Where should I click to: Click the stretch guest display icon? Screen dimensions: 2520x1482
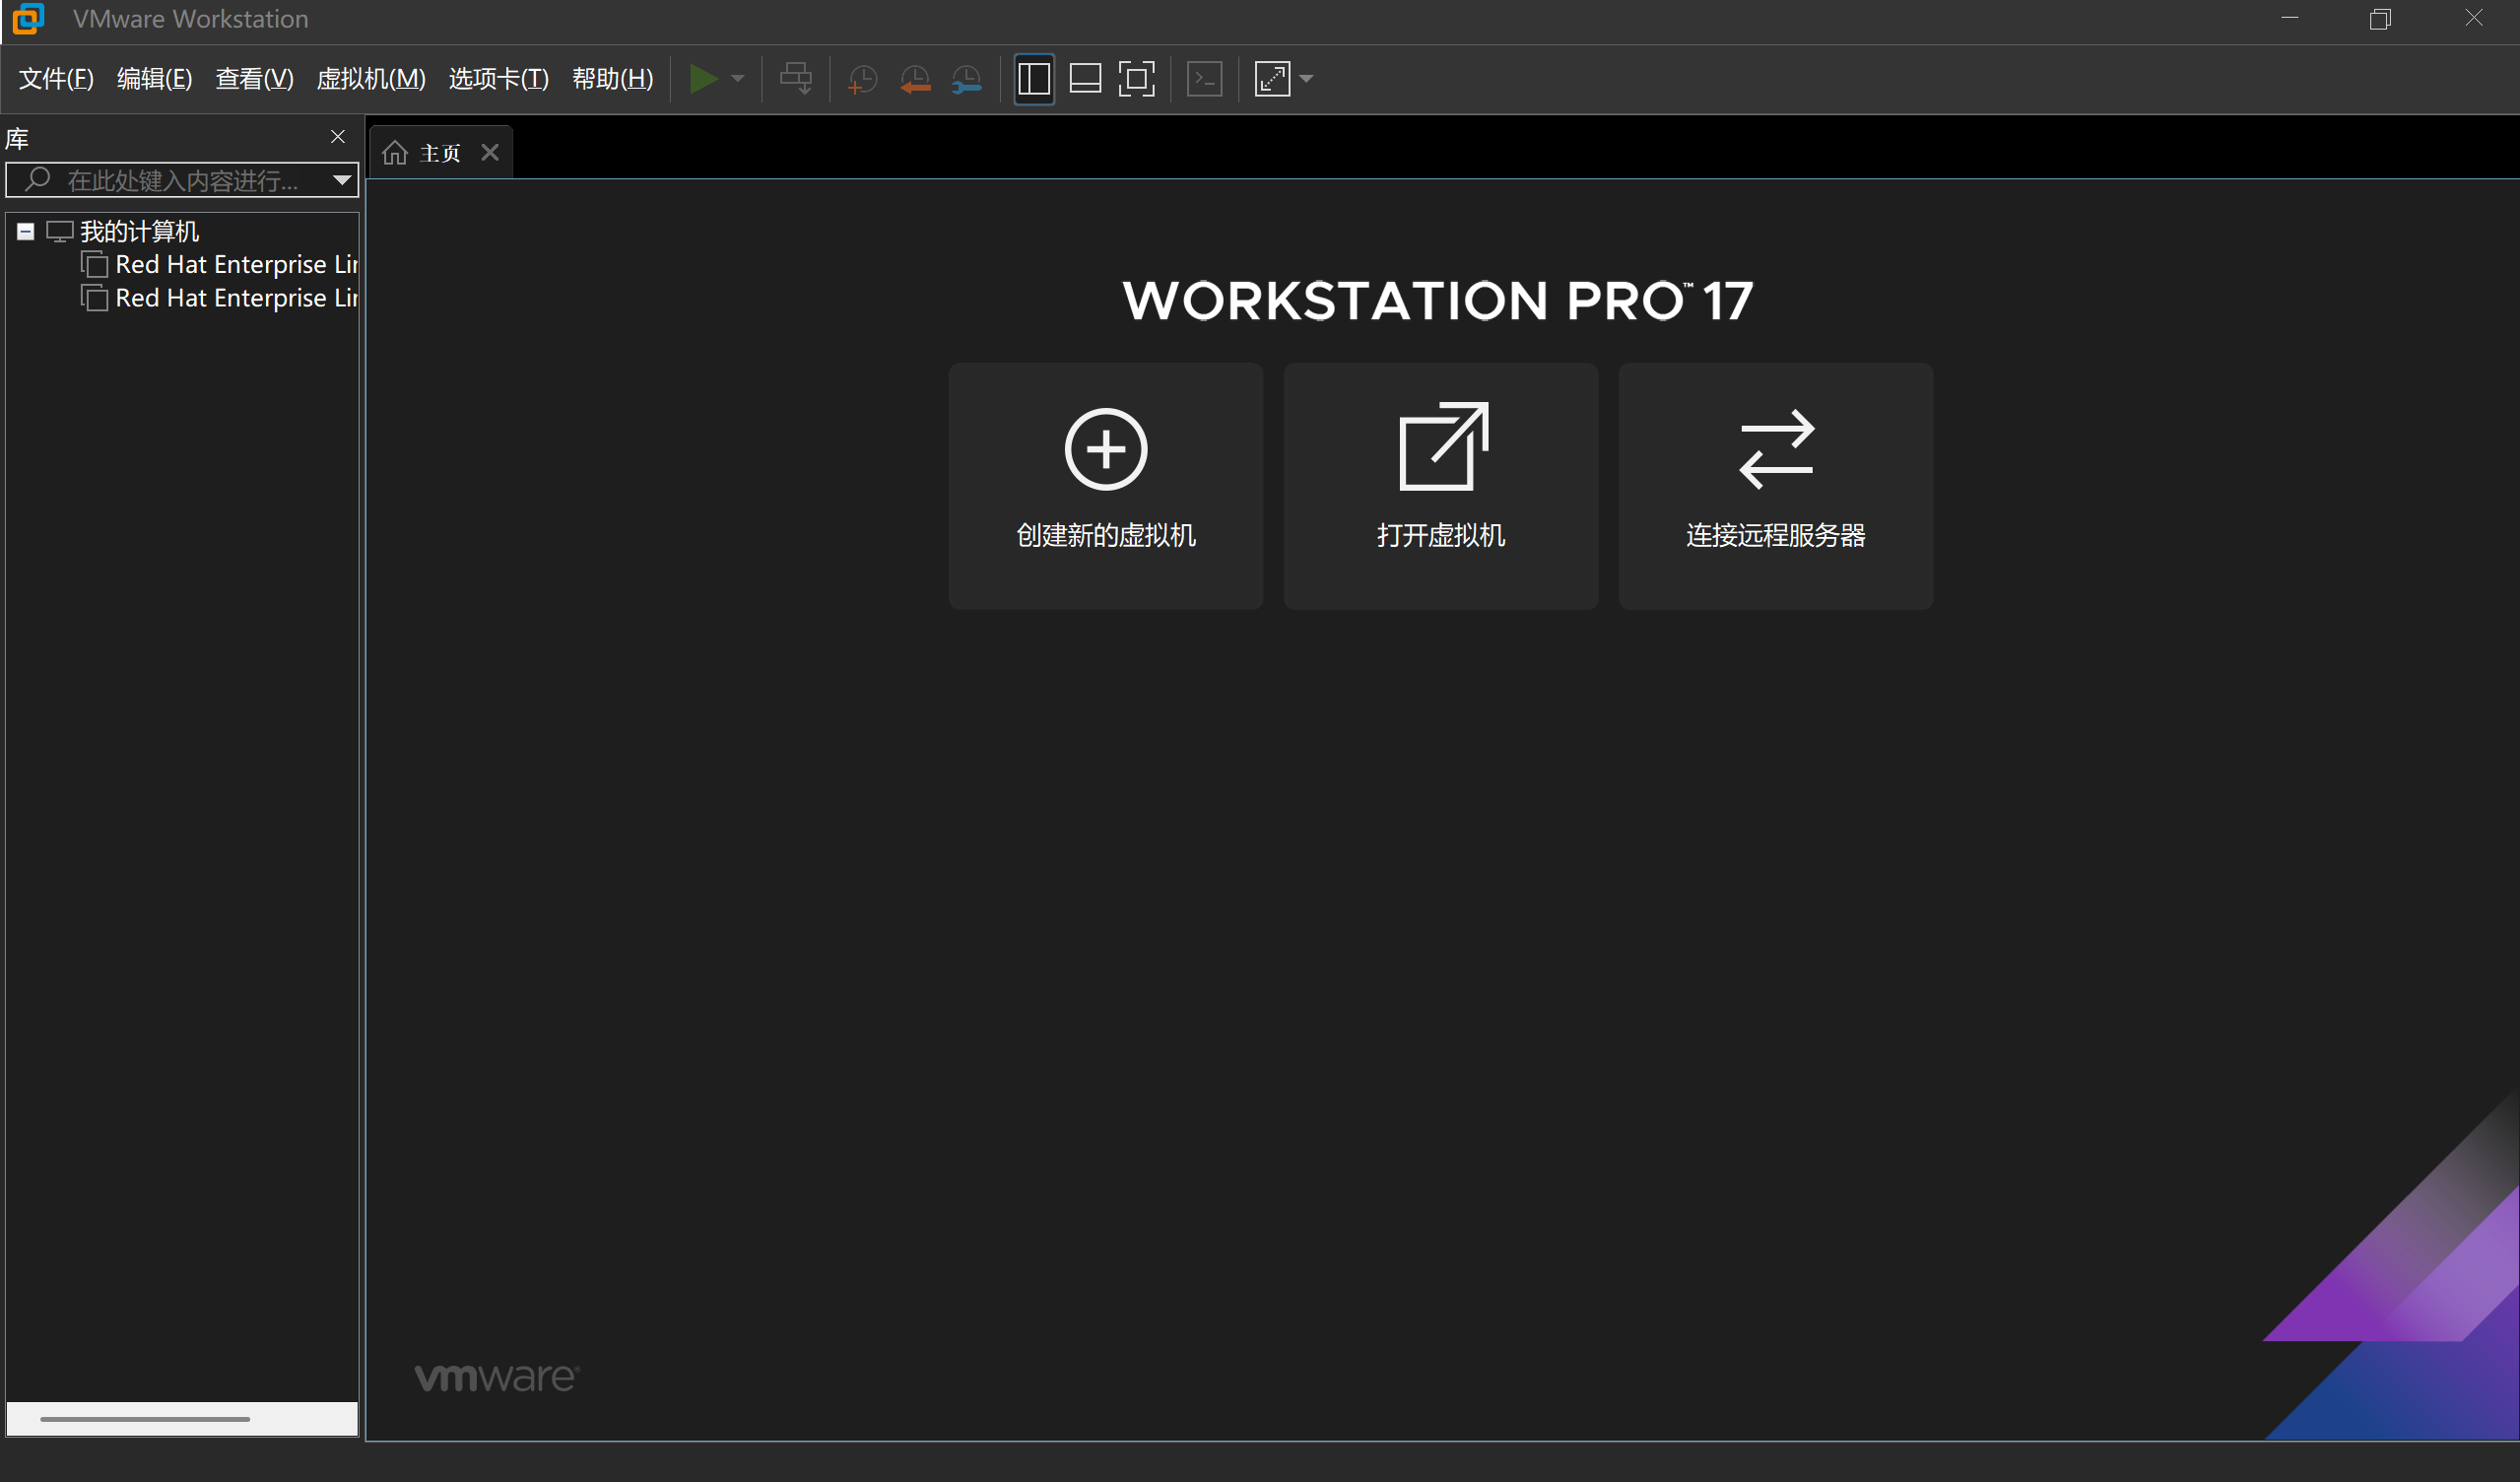click(1272, 78)
